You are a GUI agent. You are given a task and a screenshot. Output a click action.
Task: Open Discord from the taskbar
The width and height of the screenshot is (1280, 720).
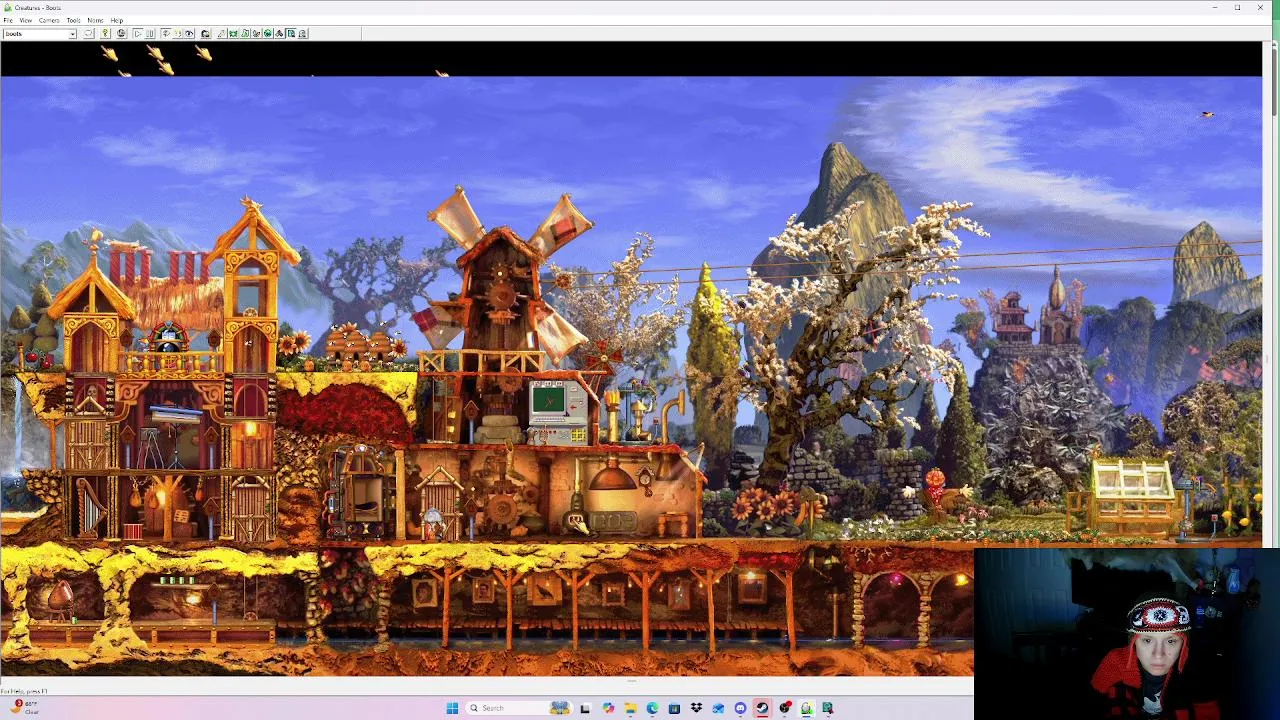click(x=740, y=708)
